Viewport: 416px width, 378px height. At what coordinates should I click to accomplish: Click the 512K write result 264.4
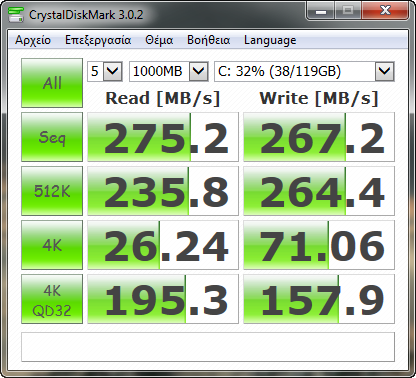[x=319, y=191]
